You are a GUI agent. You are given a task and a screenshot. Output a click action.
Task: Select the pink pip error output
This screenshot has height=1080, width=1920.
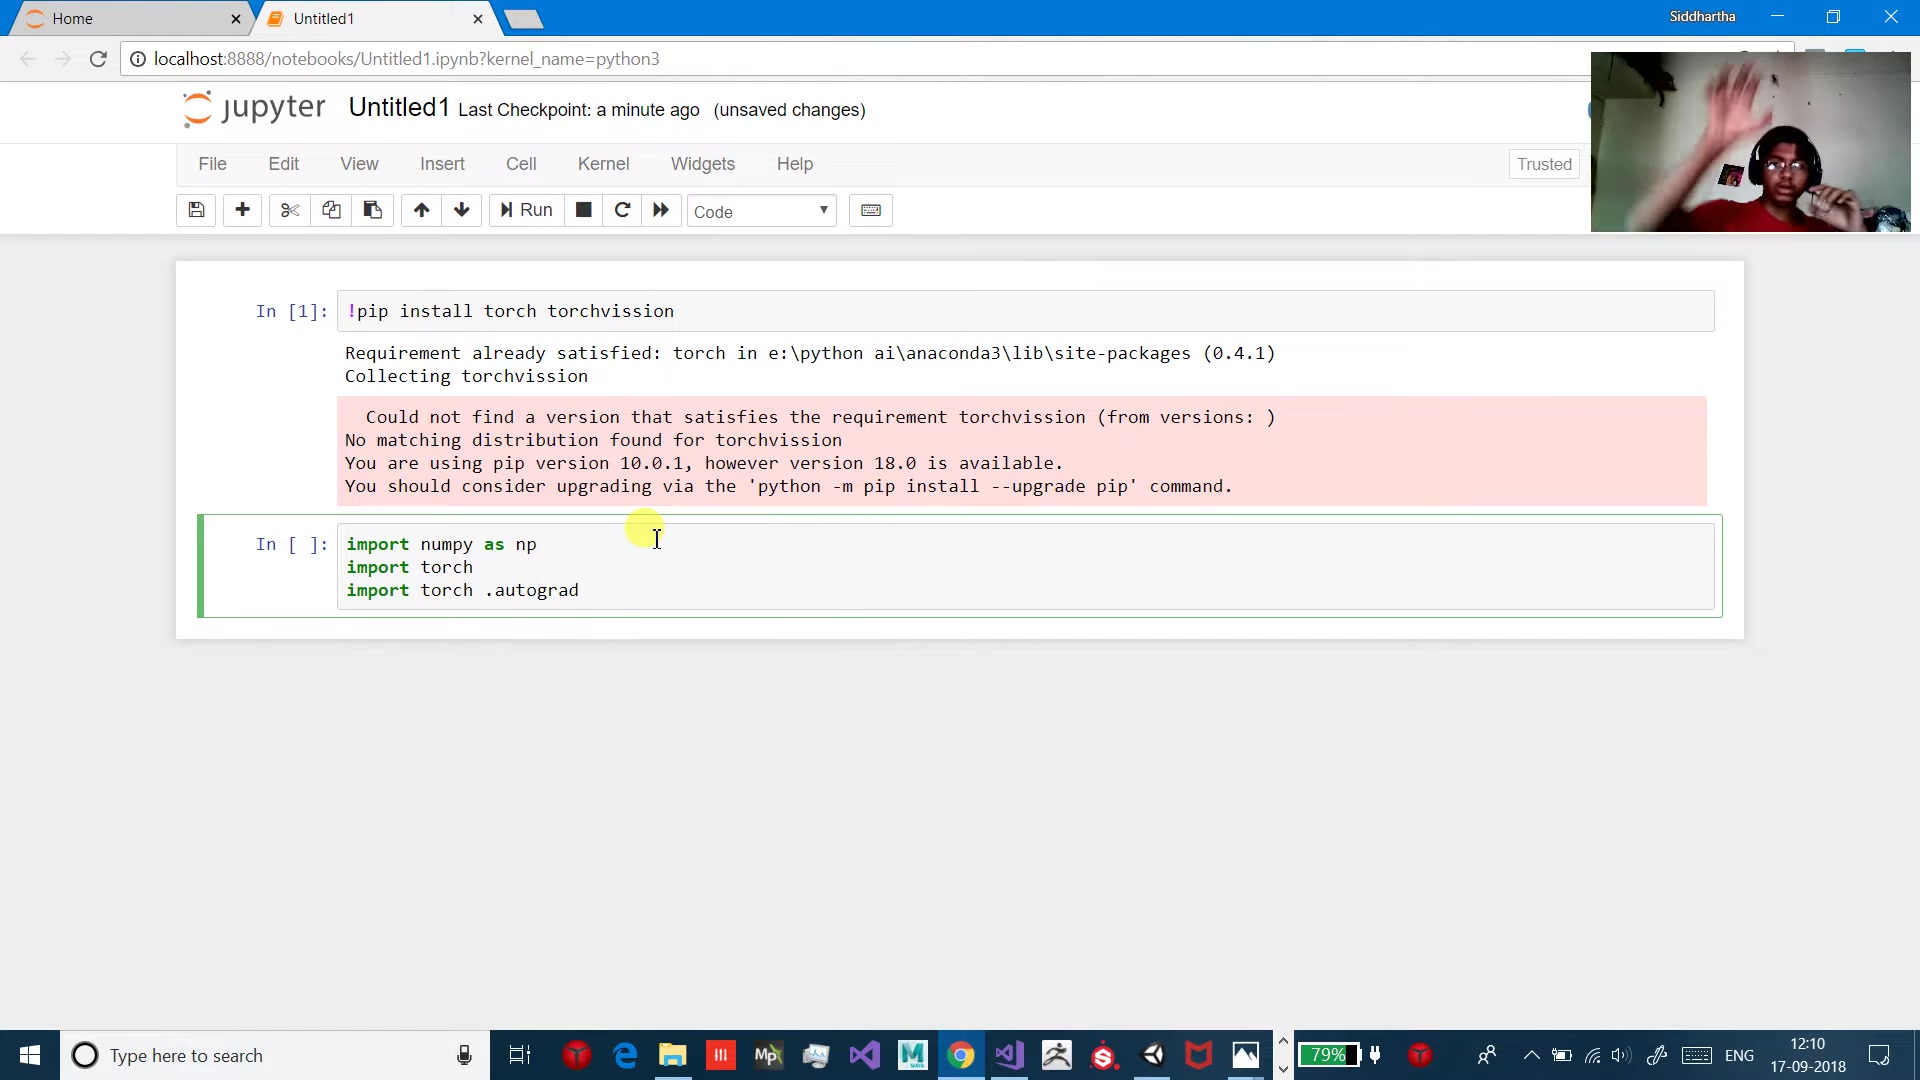[x=1022, y=451]
